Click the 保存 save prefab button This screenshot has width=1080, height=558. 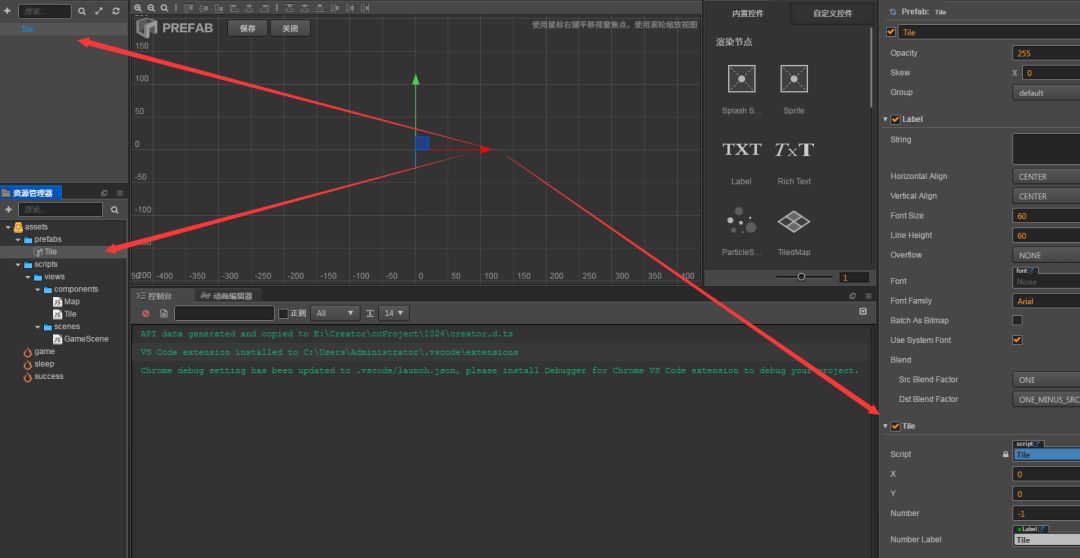tap(247, 28)
